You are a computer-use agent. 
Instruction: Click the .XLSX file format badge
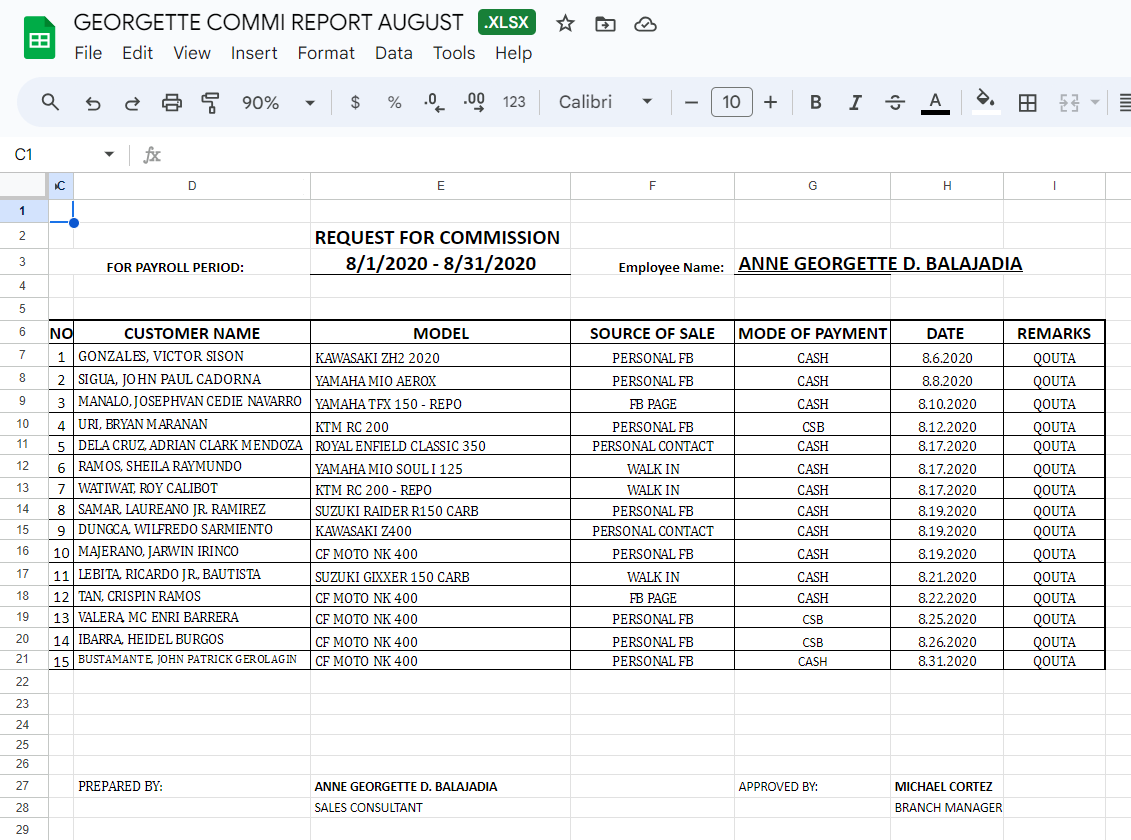click(x=507, y=22)
